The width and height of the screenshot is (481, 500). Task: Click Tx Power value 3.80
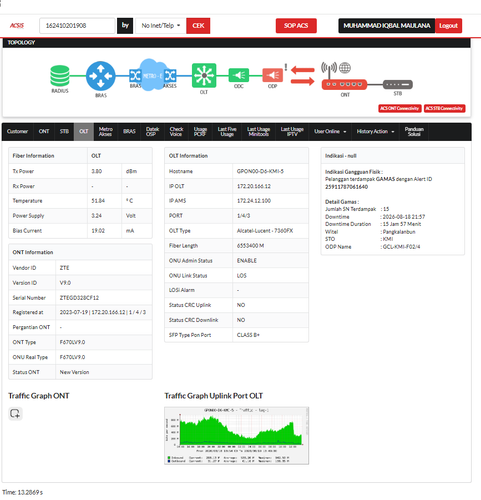[x=97, y=171]
